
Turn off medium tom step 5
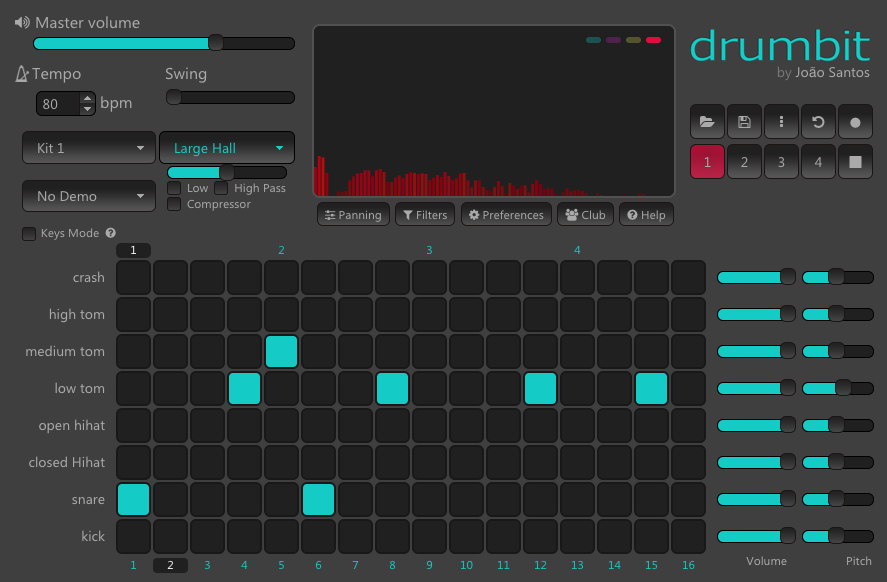pos(281,351)
